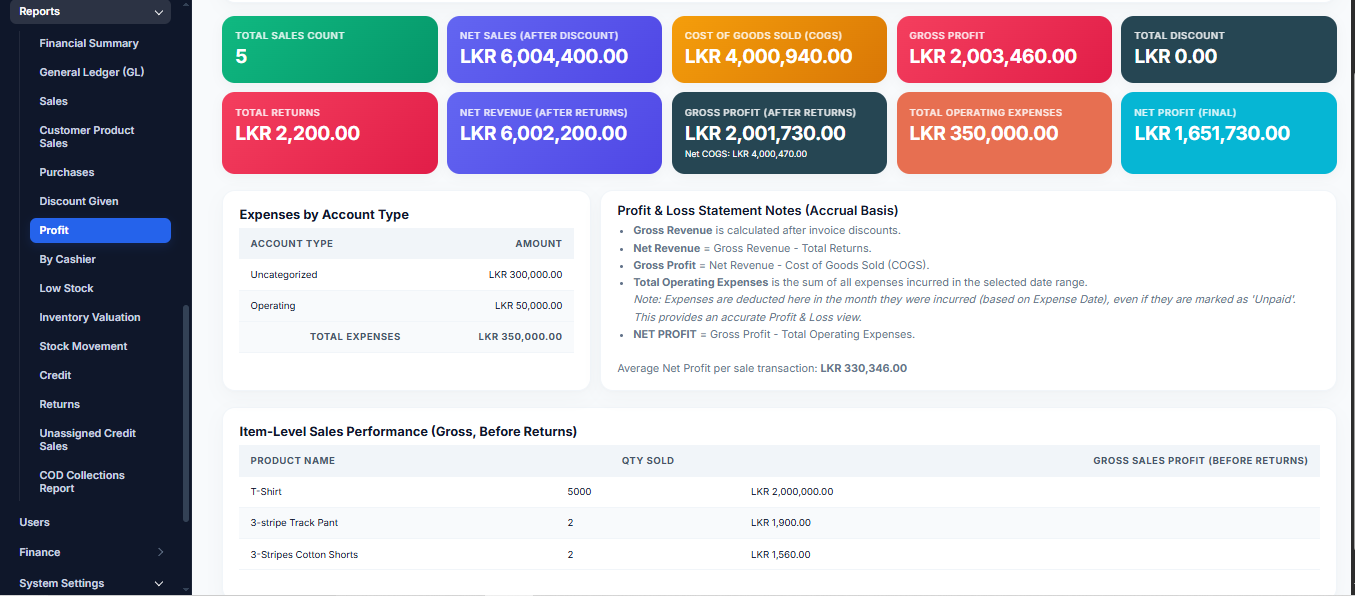Click the Gross Profit LKR 2,003,460.00 card
Viewport: 1355px width, 596px height.
tap(1004, 49)
